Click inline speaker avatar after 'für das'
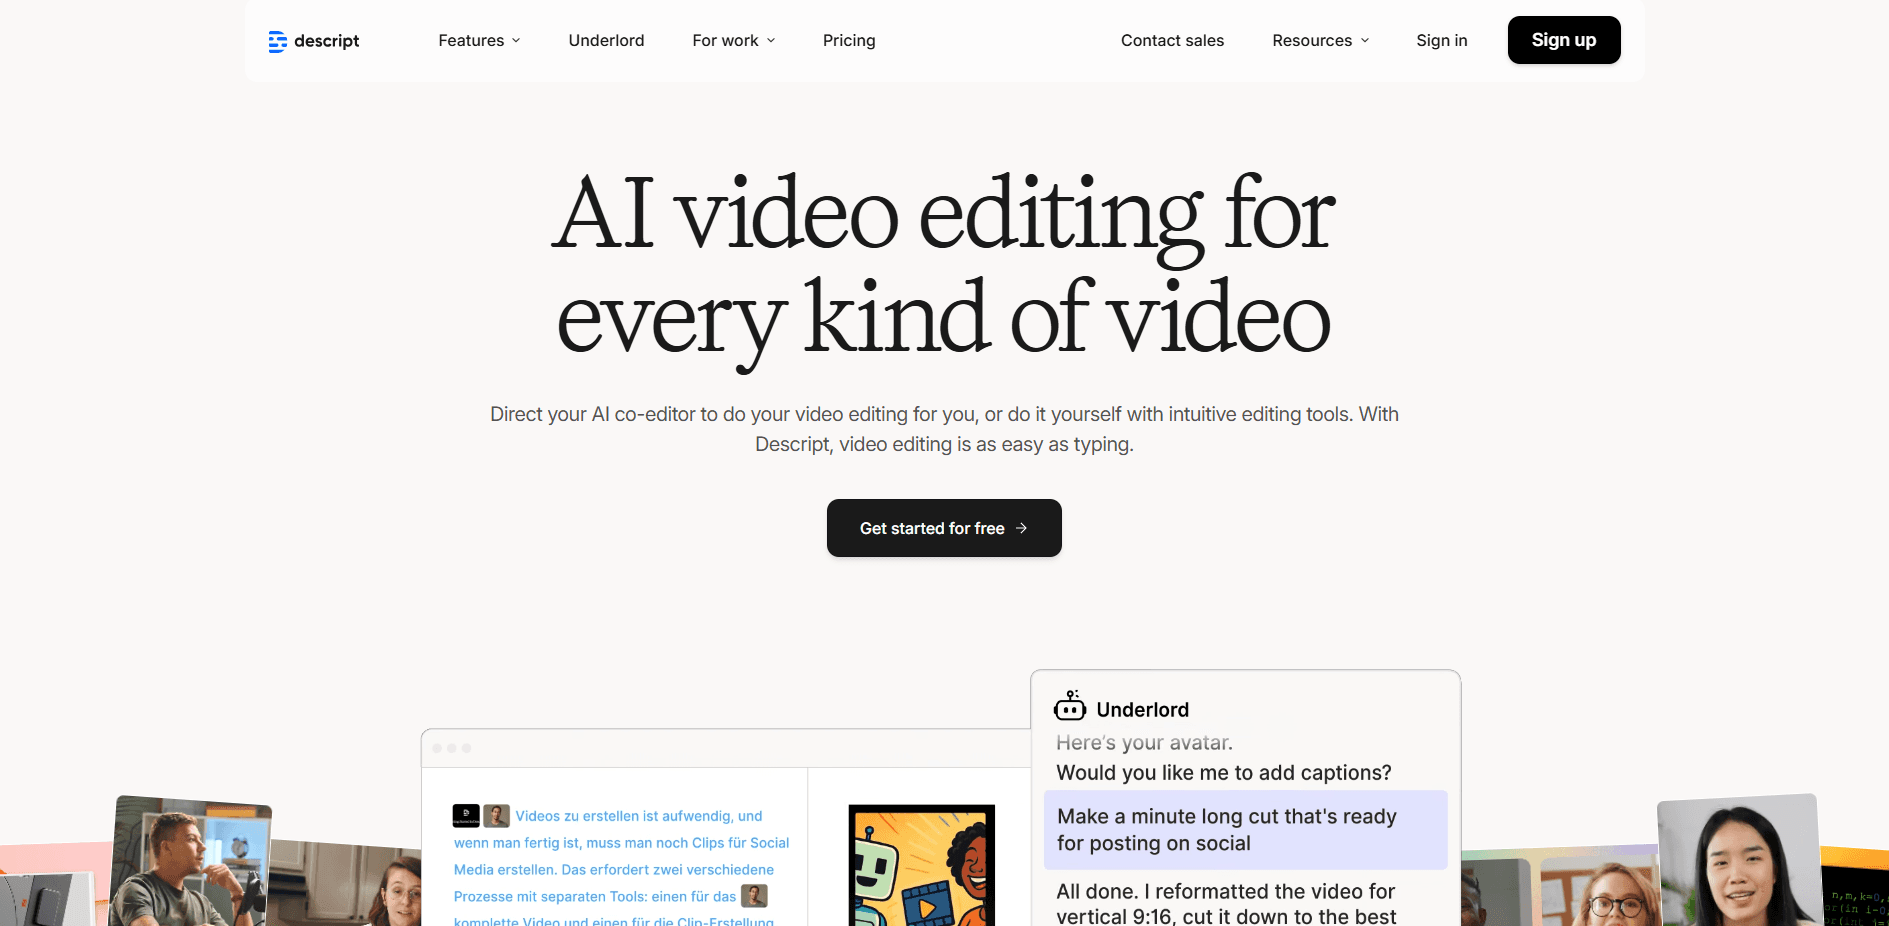Image resolution: width=1889 pixels, height=926 pixels. pyautogui.click(x=754, y=896)
